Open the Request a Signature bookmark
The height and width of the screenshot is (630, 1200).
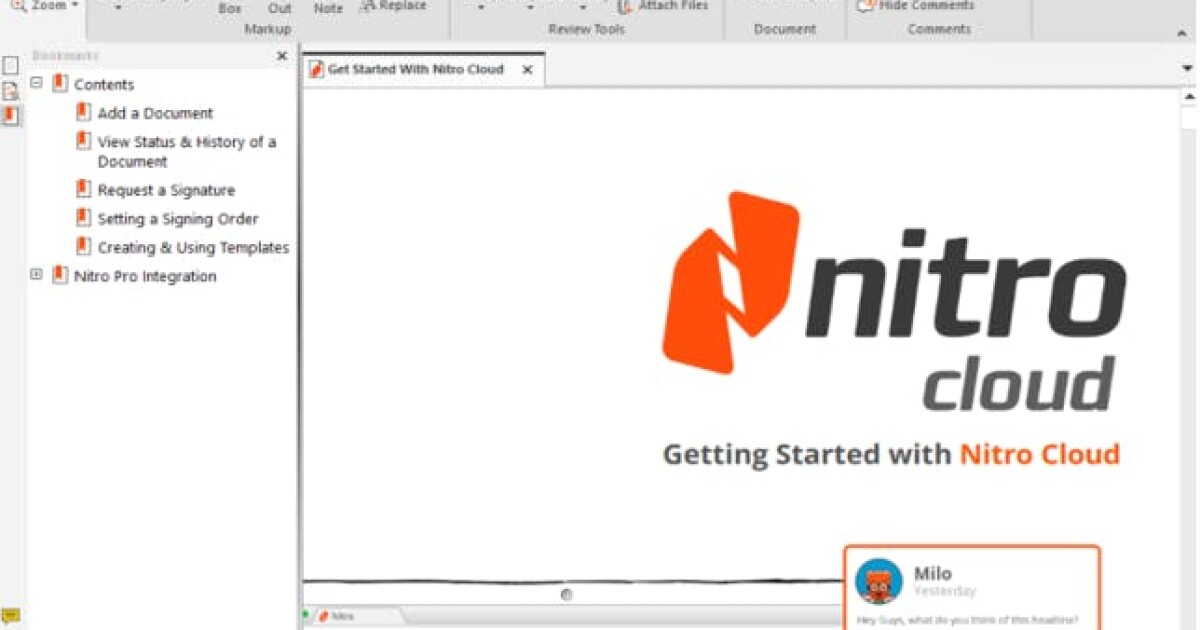(166, 190)
